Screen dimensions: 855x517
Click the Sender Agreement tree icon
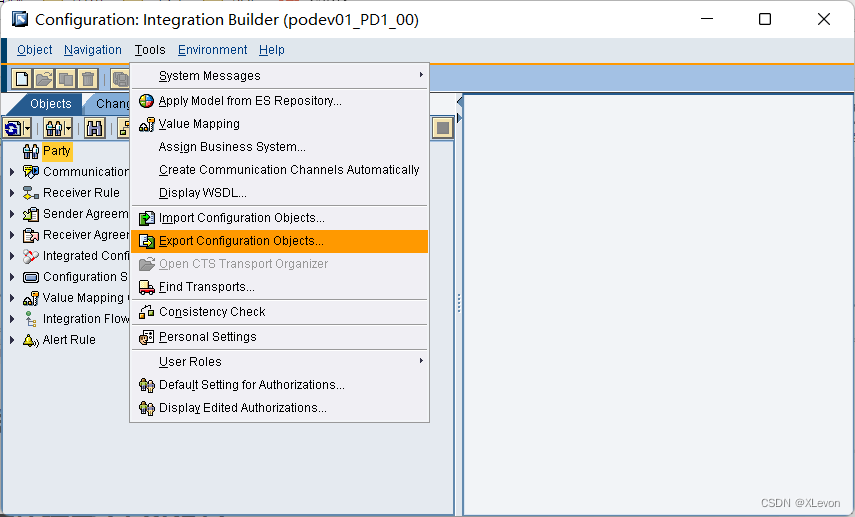[x=31, y=214]
